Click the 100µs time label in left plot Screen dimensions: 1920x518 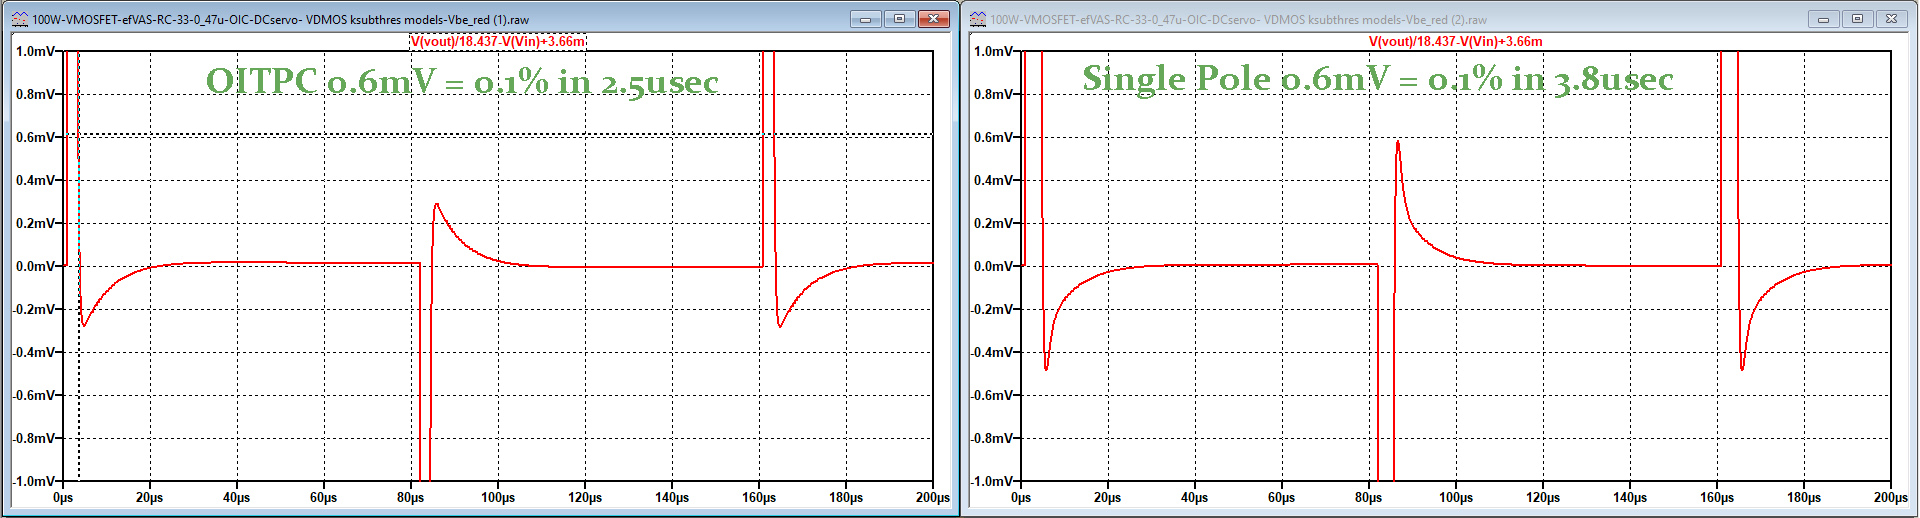pos(498,497)
